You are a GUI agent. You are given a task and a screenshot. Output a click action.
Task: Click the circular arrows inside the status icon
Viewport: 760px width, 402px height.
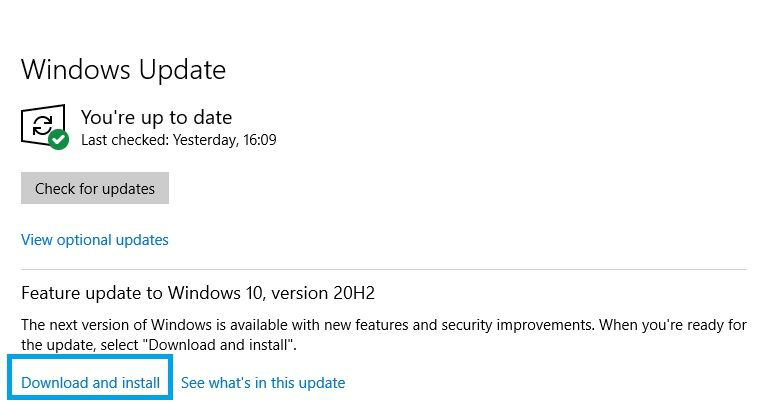(43, 126)
